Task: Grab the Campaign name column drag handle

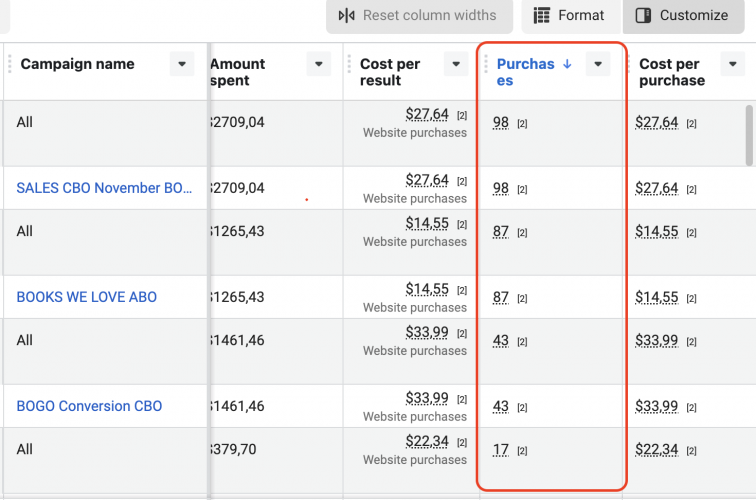Action: (10, 64)
